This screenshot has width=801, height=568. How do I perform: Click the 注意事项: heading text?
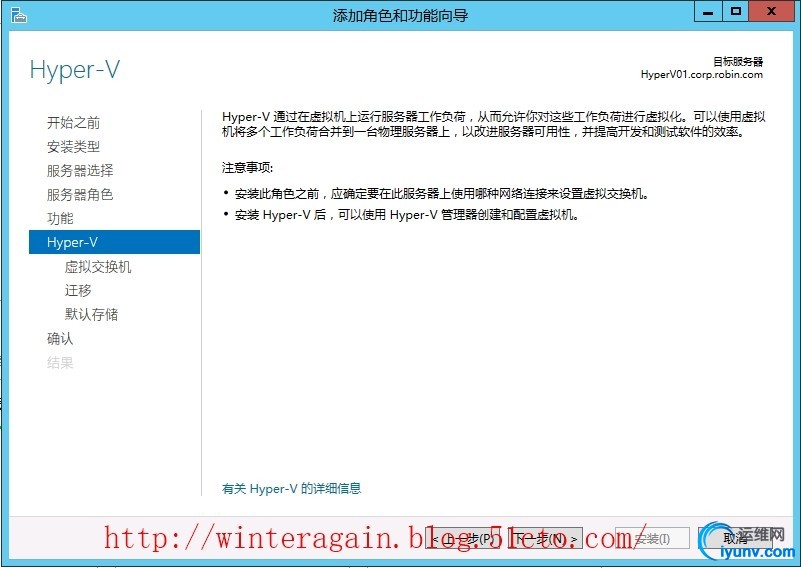(248, 168)
